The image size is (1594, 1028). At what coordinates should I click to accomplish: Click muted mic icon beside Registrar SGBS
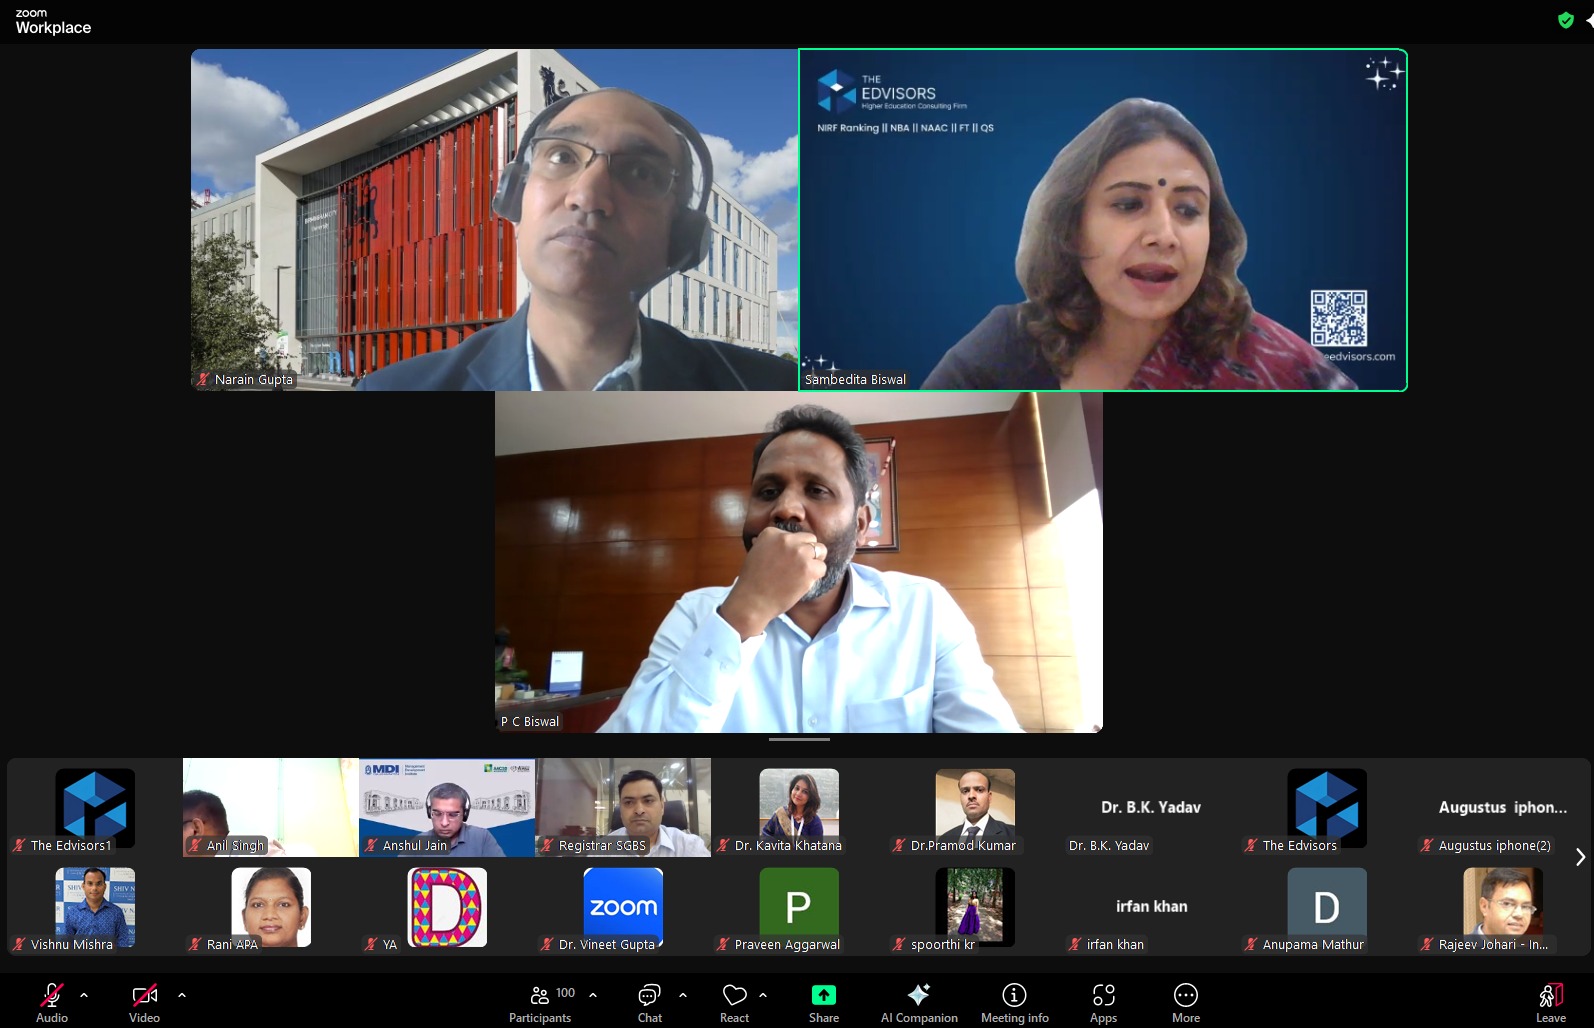[x=547, y=845]
